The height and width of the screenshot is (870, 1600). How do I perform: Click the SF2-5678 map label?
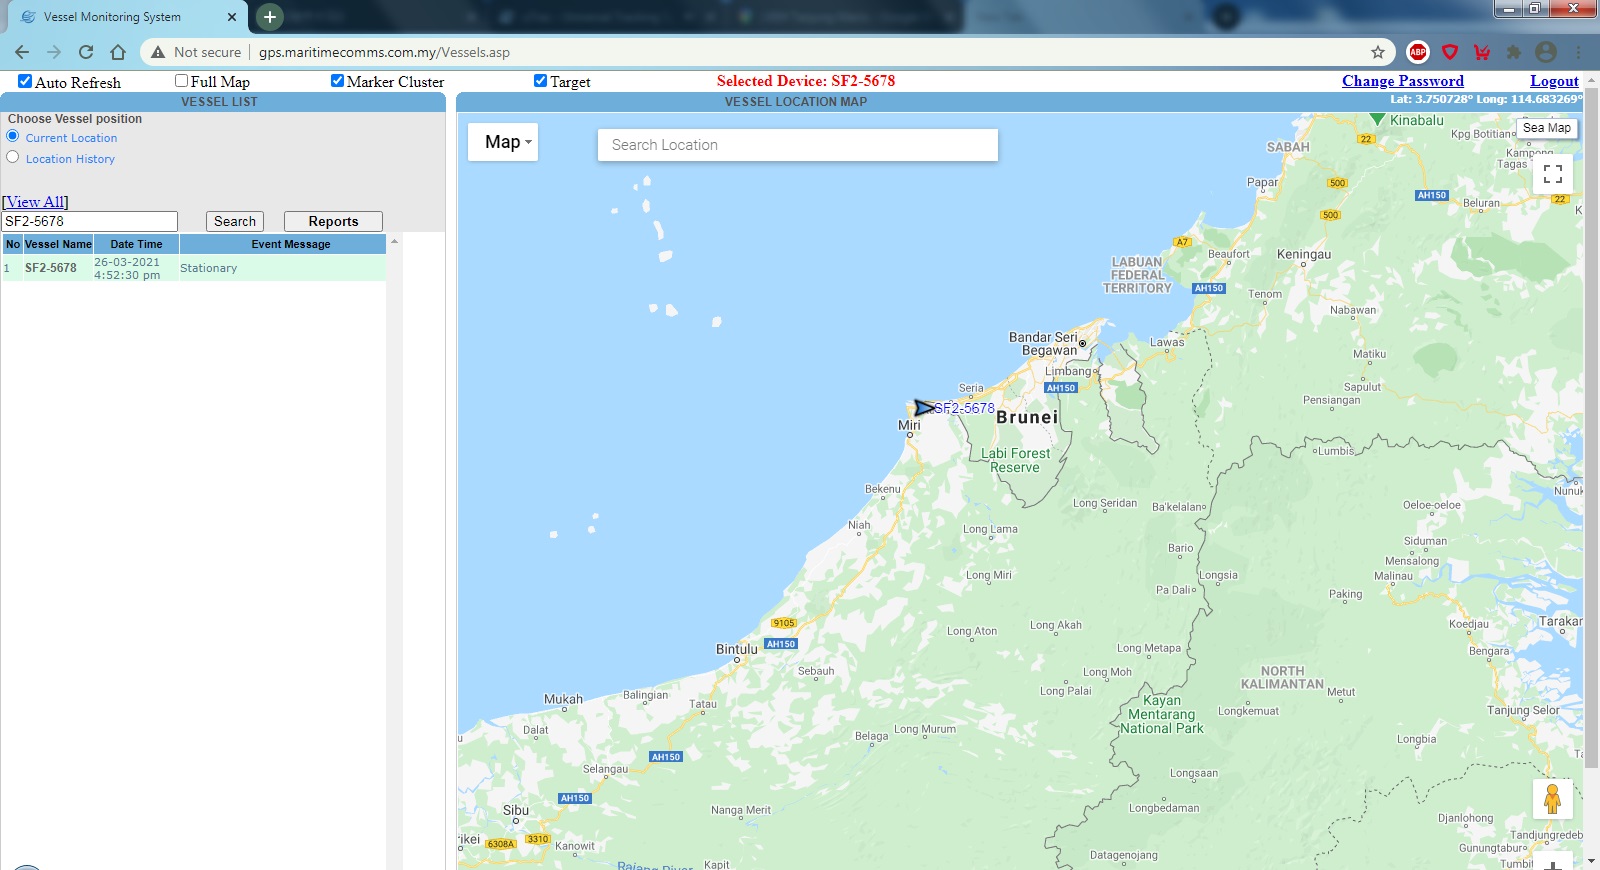pos(964,408)
